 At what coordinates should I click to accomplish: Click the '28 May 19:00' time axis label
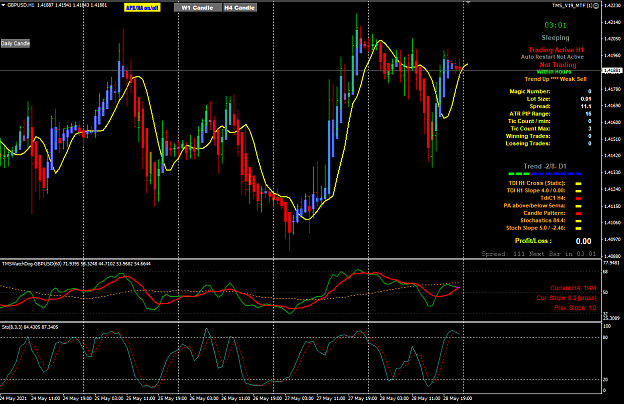(x=458, y=398)
